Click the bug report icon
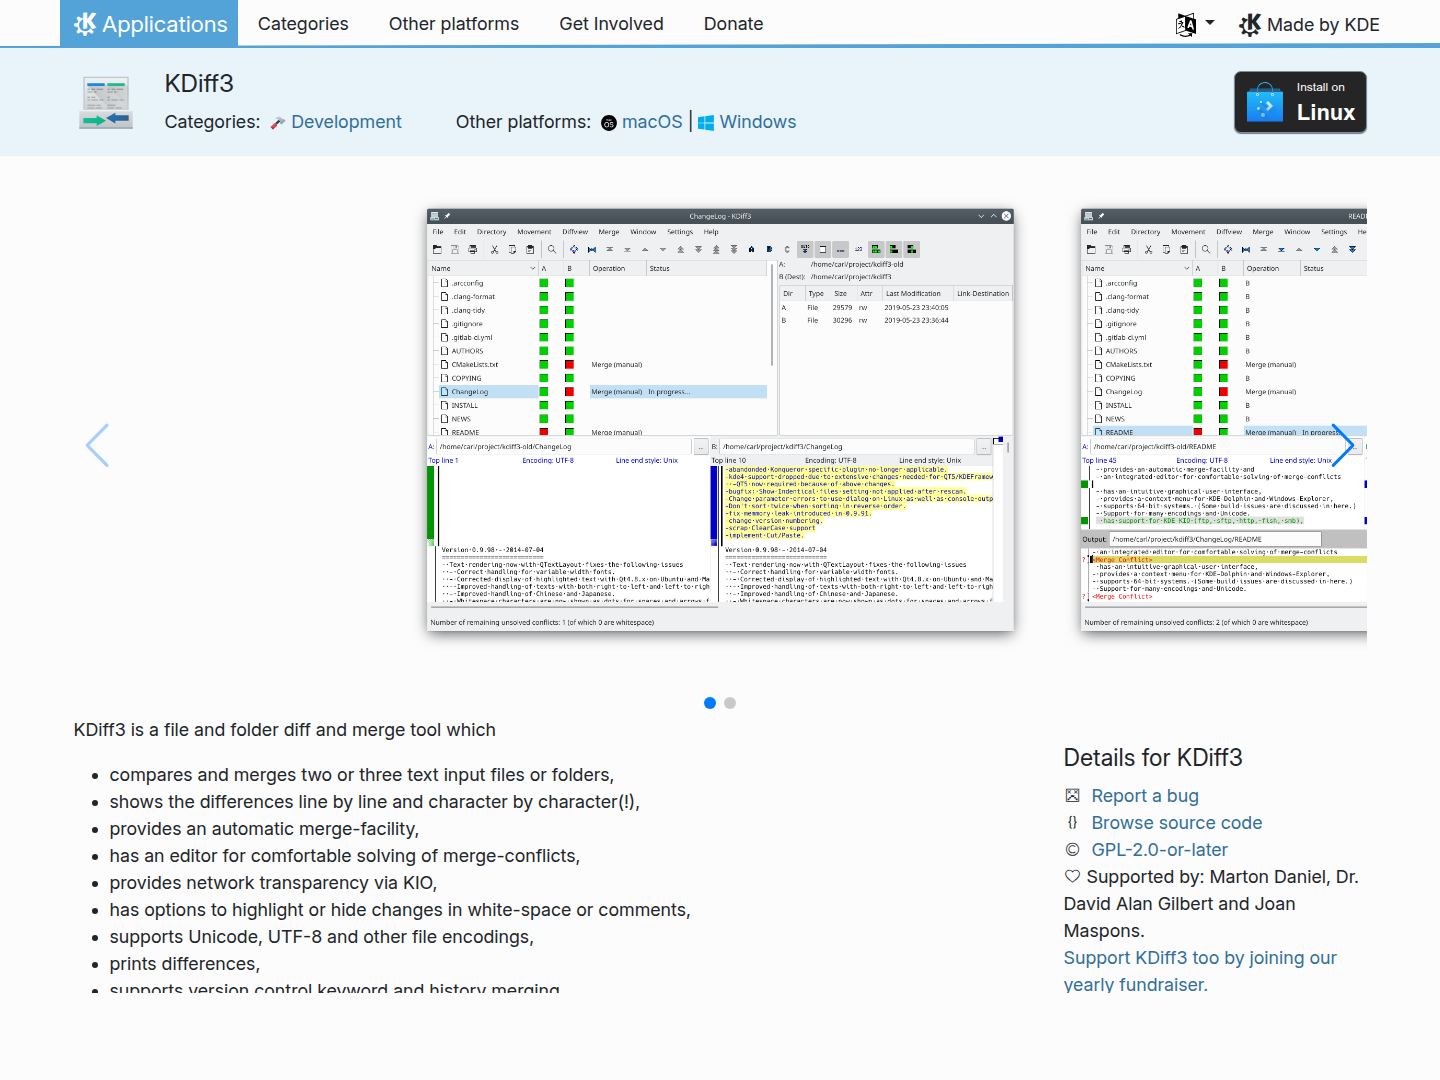The height and width of the screenshot is (1080, 1440). 1073,796
